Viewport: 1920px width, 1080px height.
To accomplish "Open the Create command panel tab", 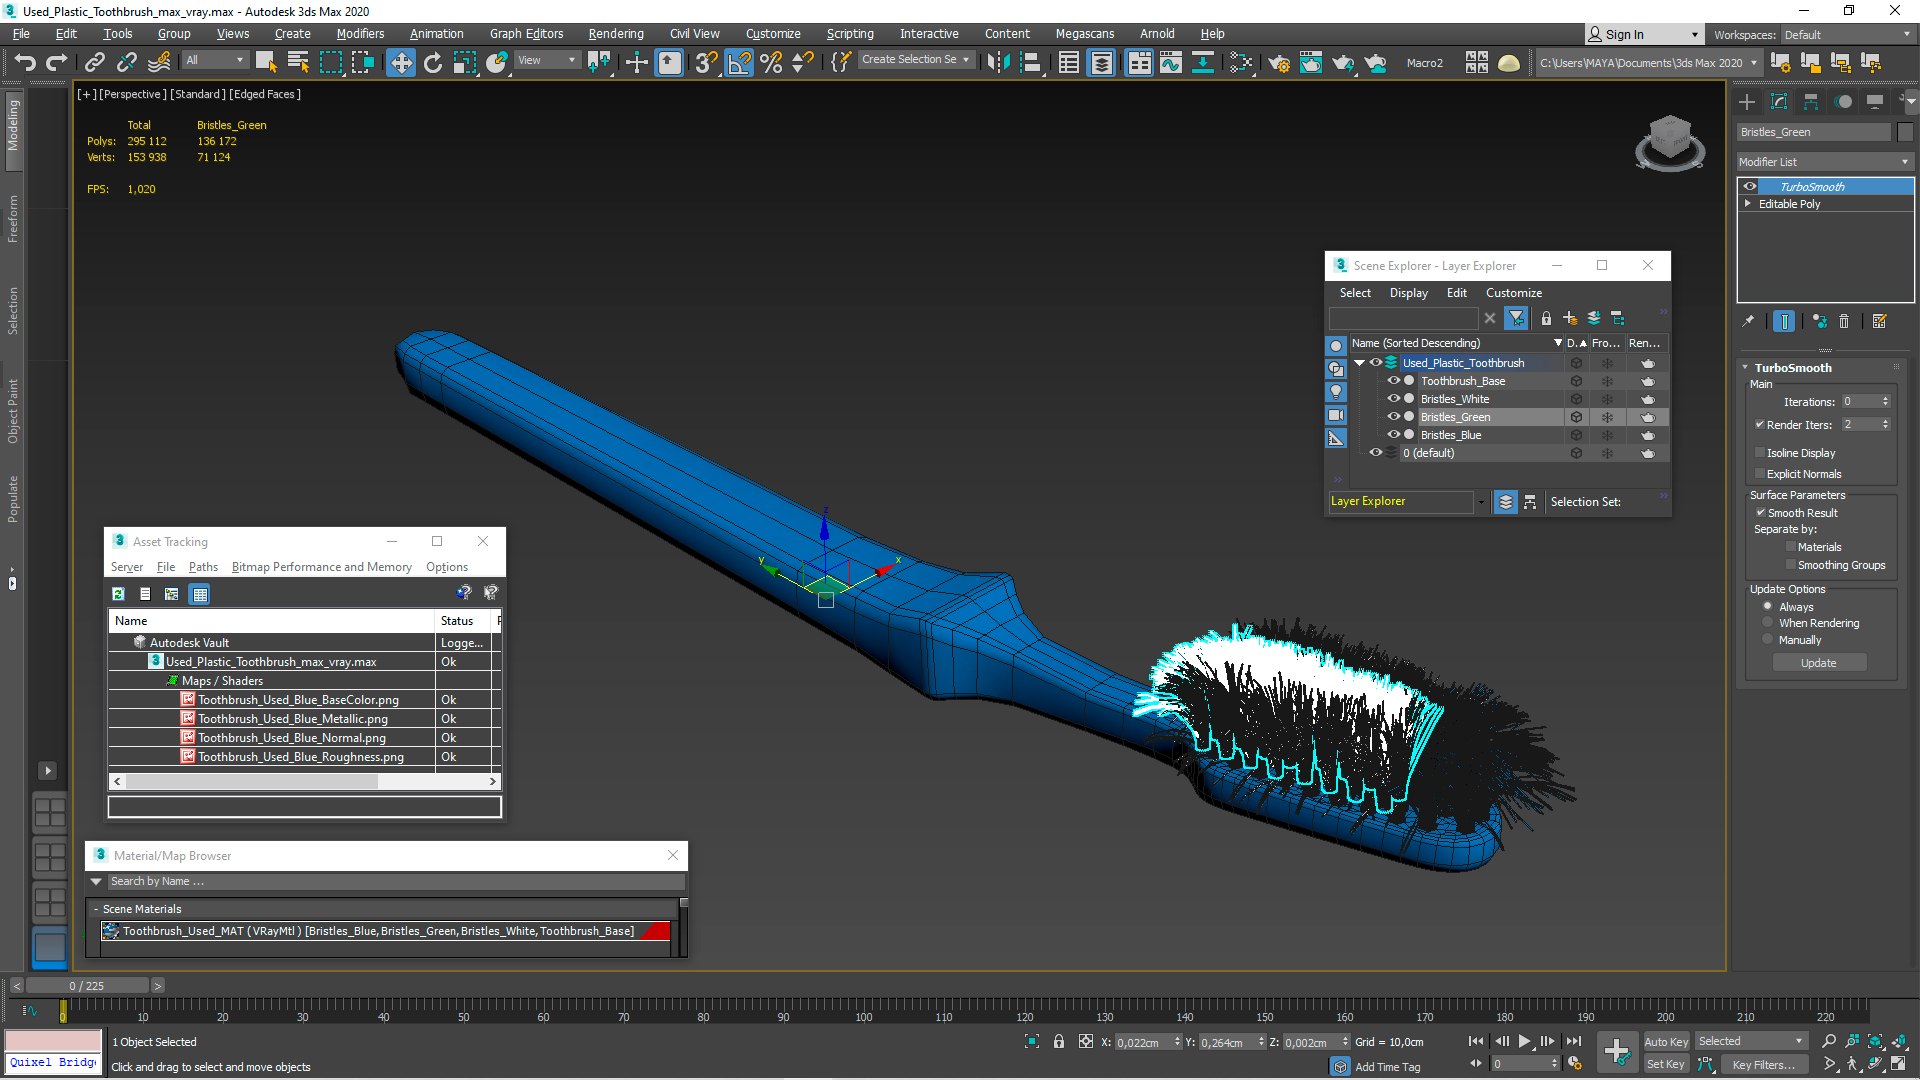I will tap(1747, 101).
